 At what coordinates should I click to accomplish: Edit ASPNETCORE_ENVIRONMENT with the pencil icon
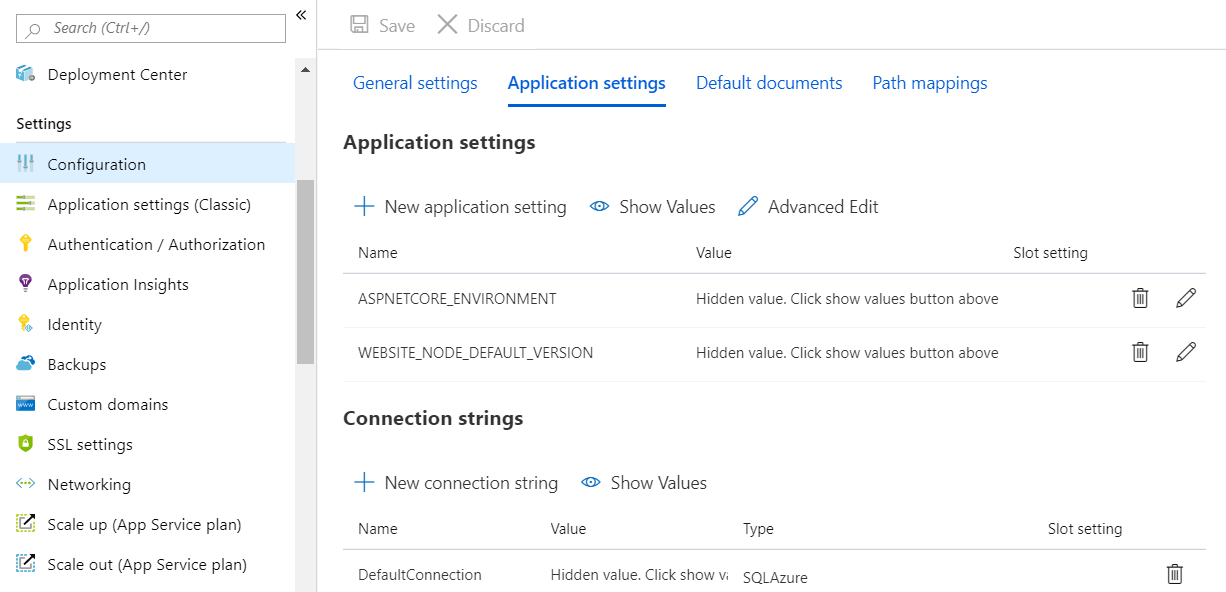tap(1186, 298)
